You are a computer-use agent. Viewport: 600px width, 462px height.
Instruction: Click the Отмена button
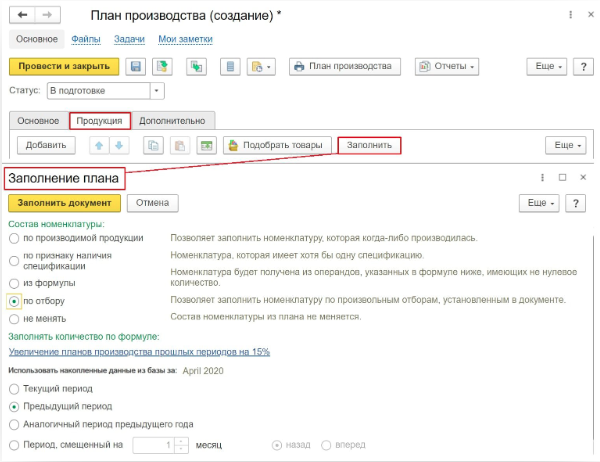coord(153,203)
